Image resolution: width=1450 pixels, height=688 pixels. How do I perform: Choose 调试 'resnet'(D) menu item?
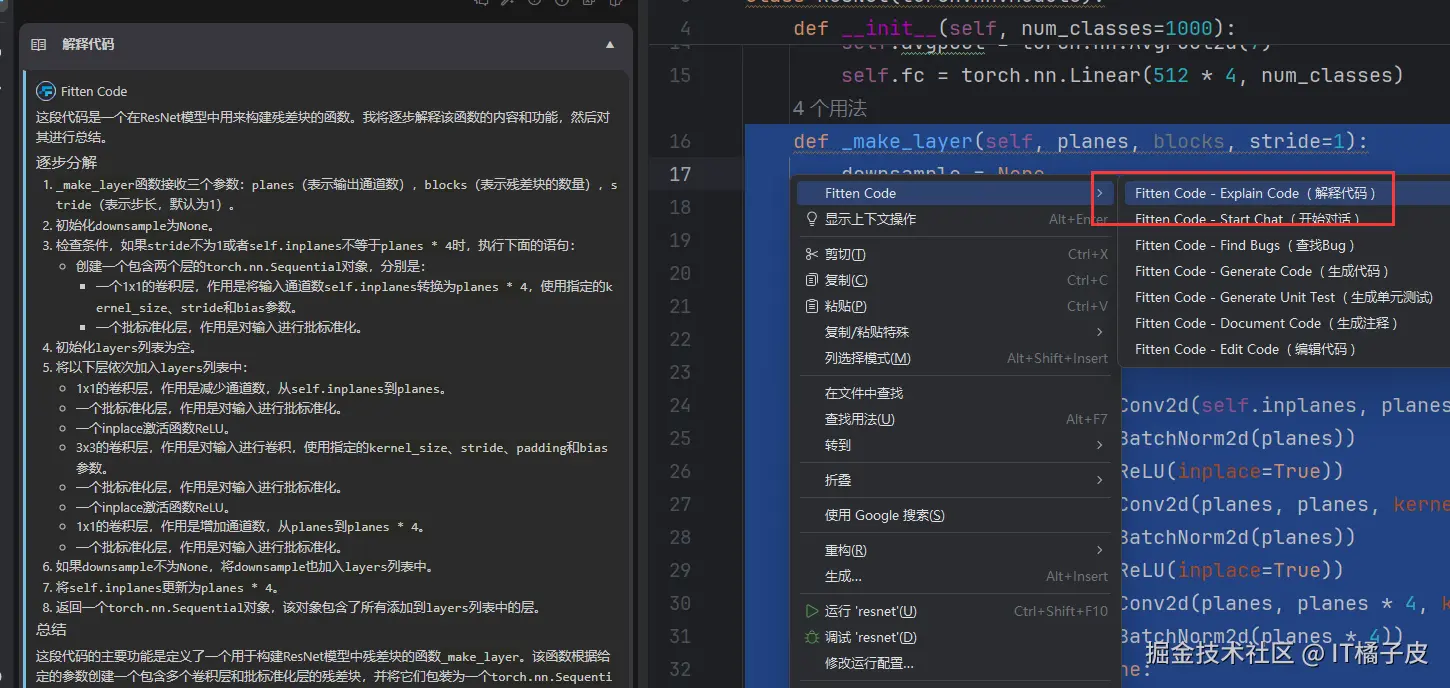click(954, 637)
